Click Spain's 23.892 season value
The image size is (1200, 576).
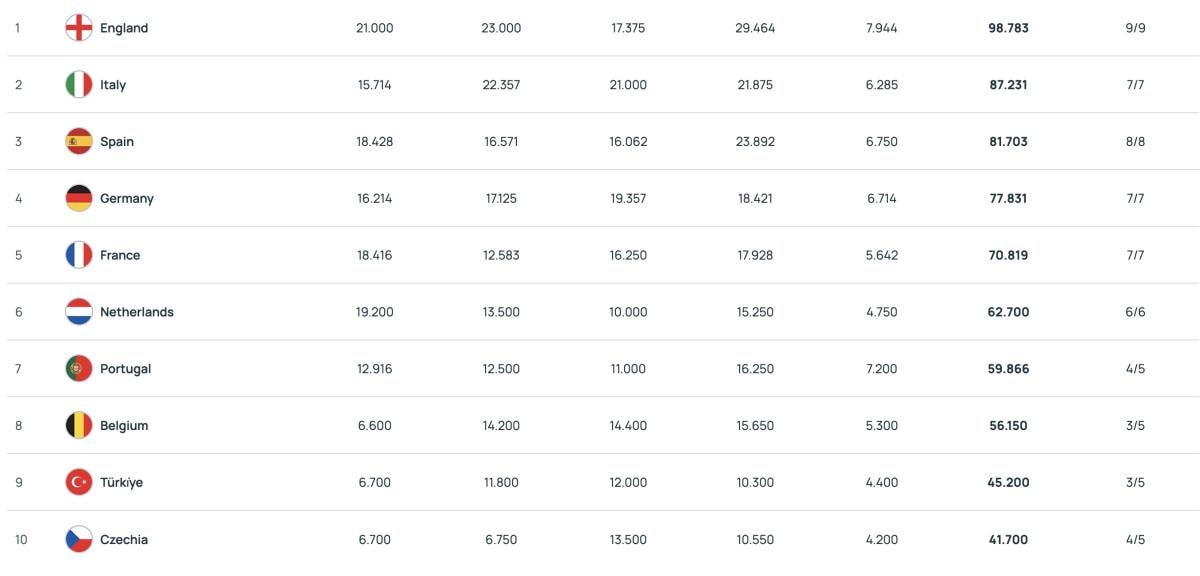tap(755, 142)
